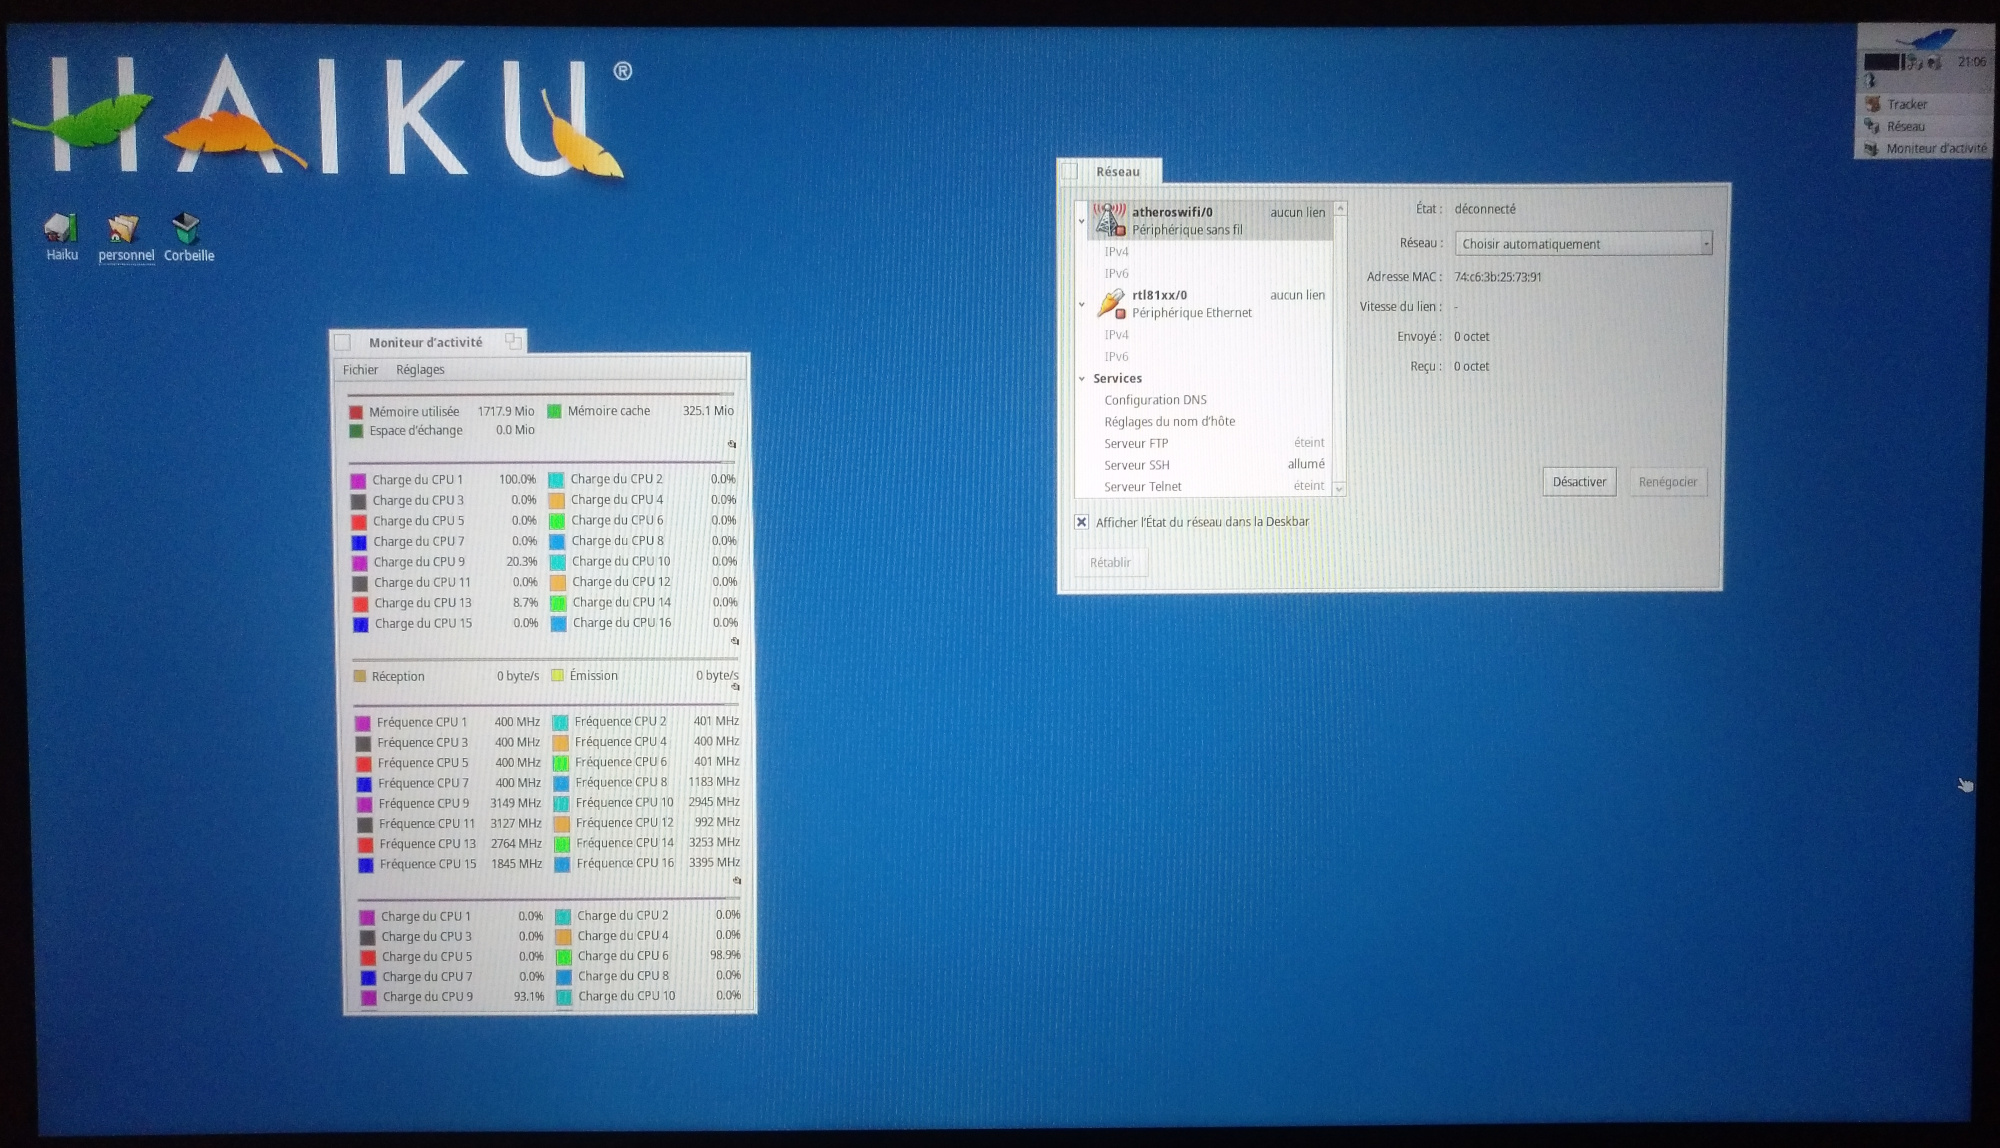Select the Serveur SSH service entry
The width and height of the screenshot is (2000, 1148).
coord(1137,465)
